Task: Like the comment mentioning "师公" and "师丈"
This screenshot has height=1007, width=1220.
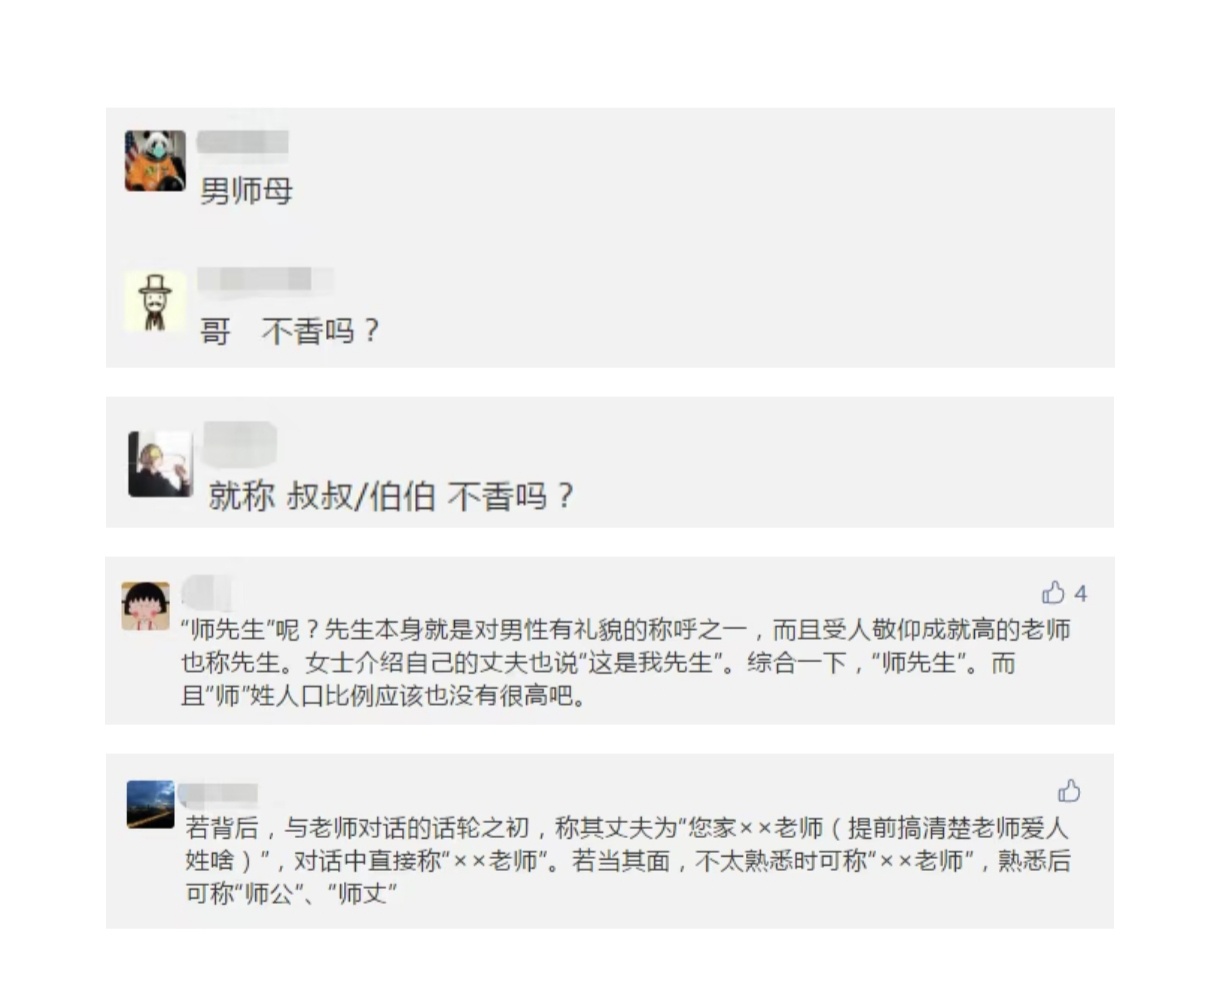Action: point(1069,791)
